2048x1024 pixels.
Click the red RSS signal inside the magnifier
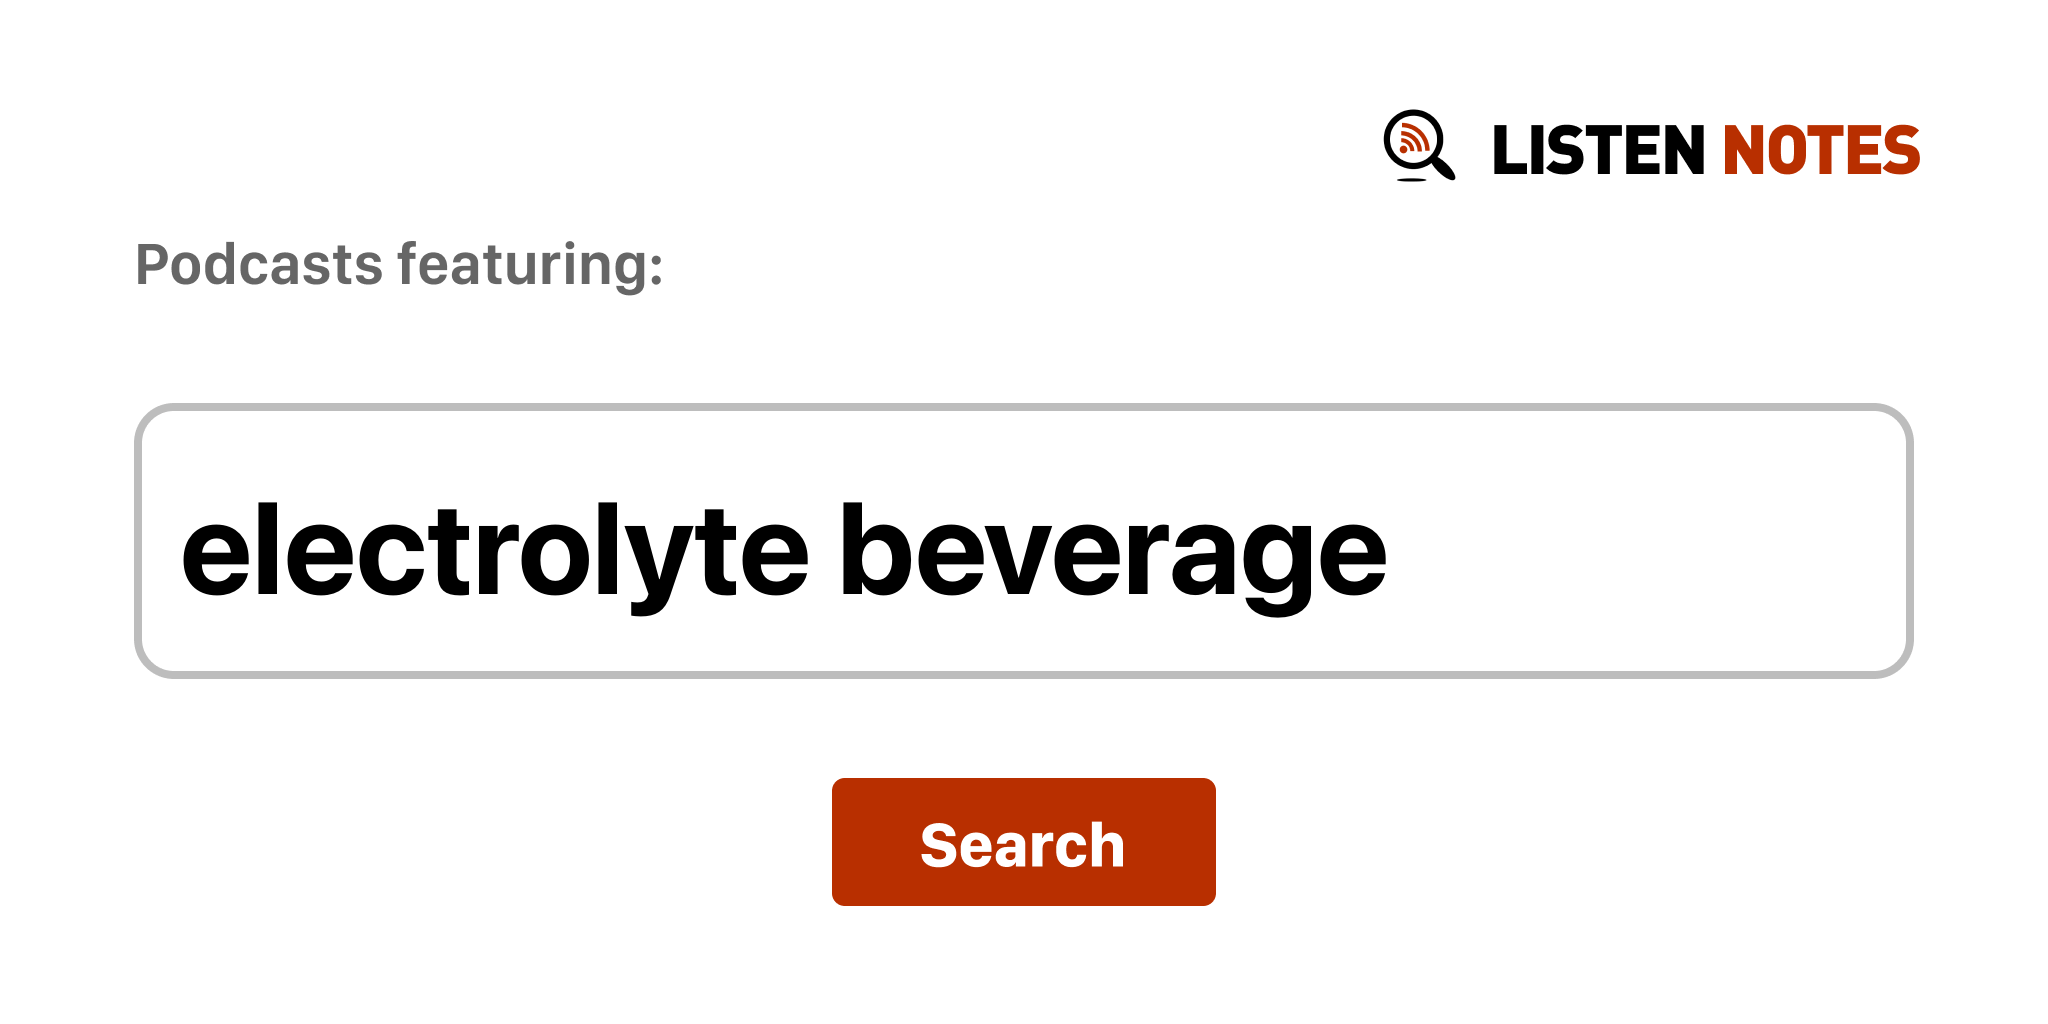1412,139
